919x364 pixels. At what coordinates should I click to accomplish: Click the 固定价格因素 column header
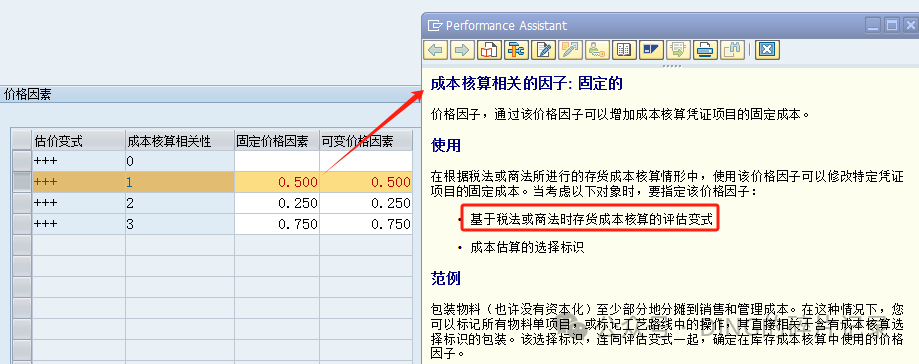pyautogui.click(x=277, y=141)
